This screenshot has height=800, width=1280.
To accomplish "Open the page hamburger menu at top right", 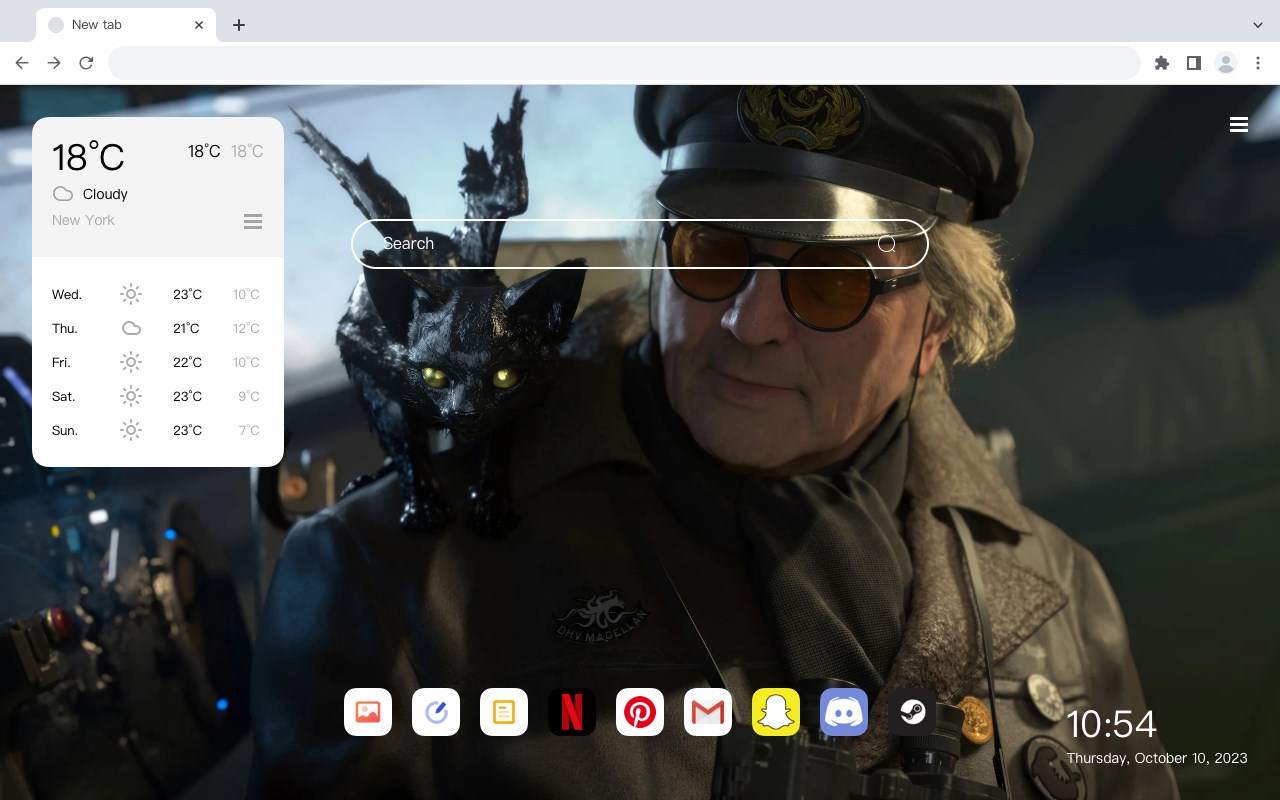I will pyautogui.click(x=1239, y=125).
